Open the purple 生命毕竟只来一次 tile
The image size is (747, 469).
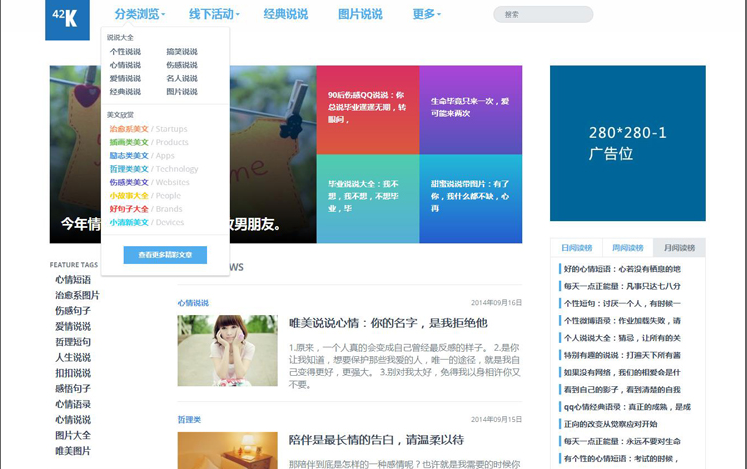pyautogui.click(x=471, y=110)
